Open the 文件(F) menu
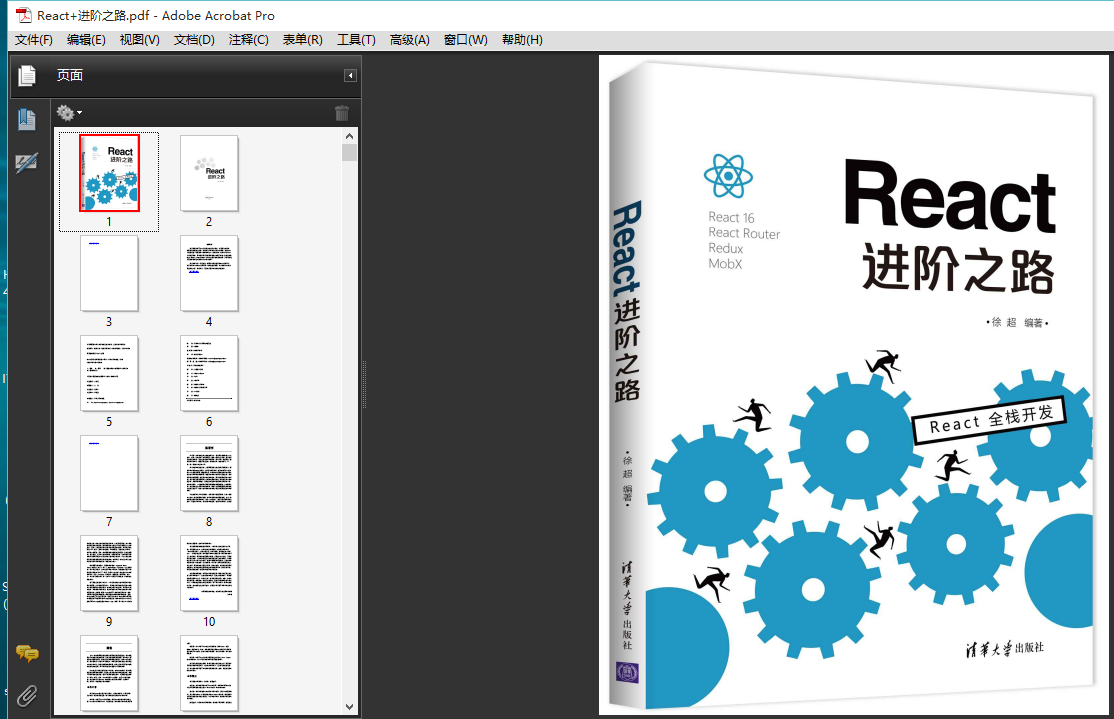Viewport: 1114px width, 719px height. (x=33, y=40)
